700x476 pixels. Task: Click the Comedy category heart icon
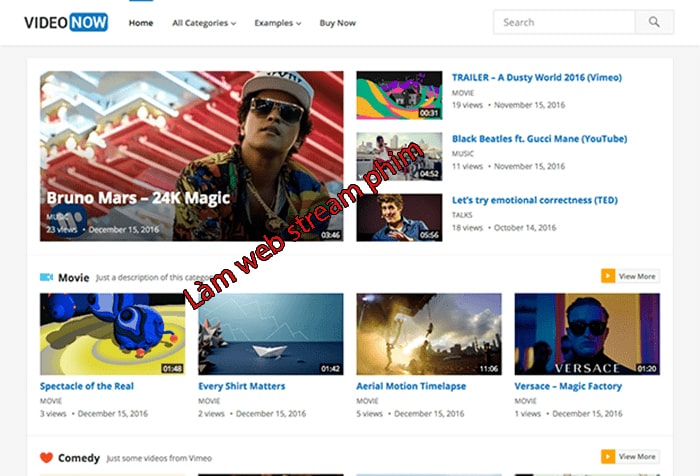46,458
